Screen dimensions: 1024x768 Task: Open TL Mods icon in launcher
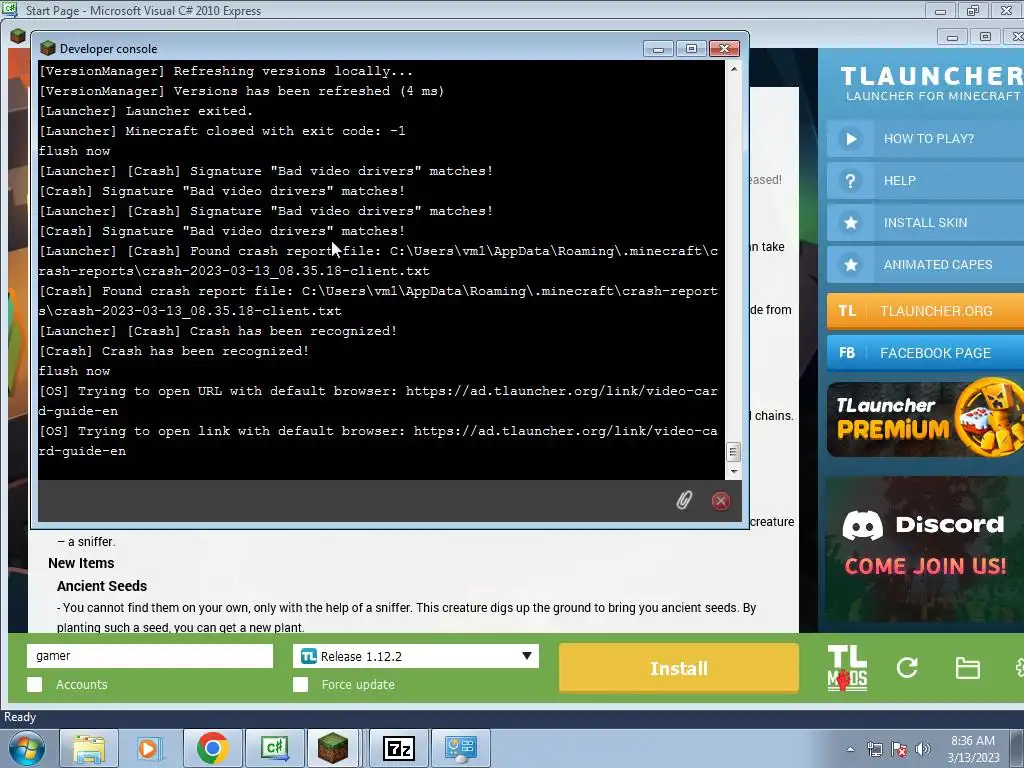(x=847, y=668)
